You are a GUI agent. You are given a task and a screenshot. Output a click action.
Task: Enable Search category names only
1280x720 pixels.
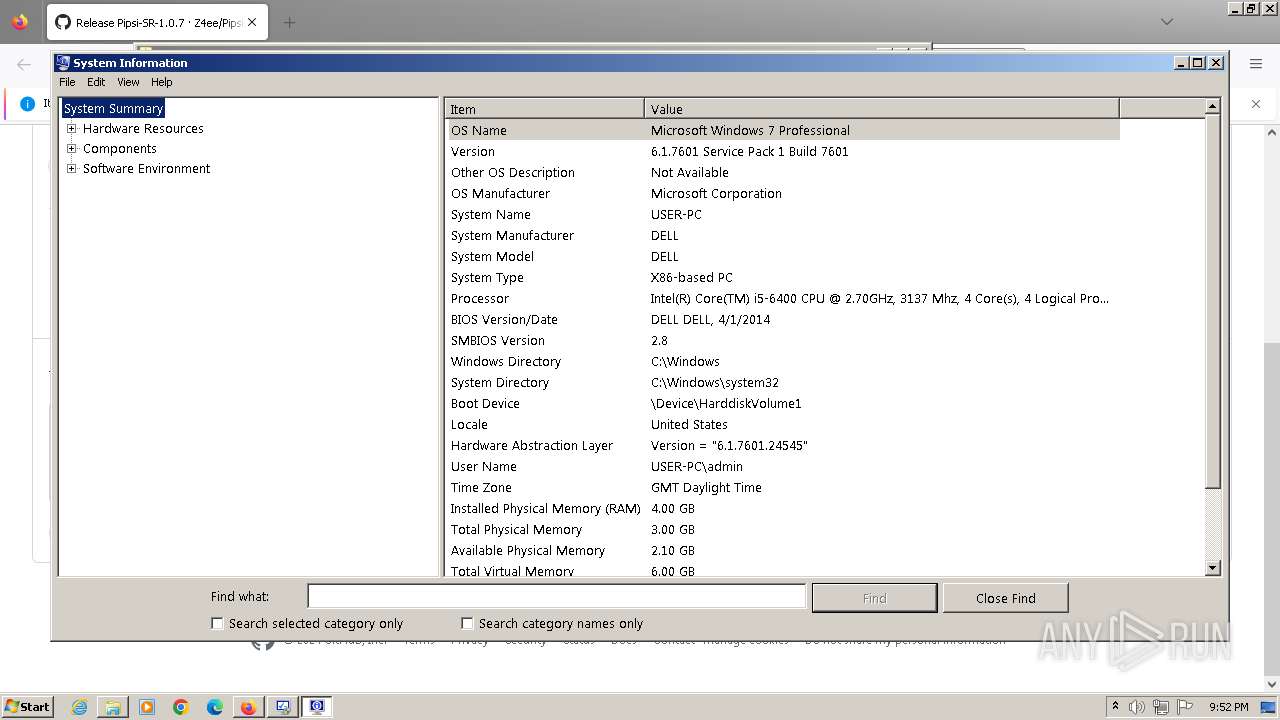click(467, 623)
